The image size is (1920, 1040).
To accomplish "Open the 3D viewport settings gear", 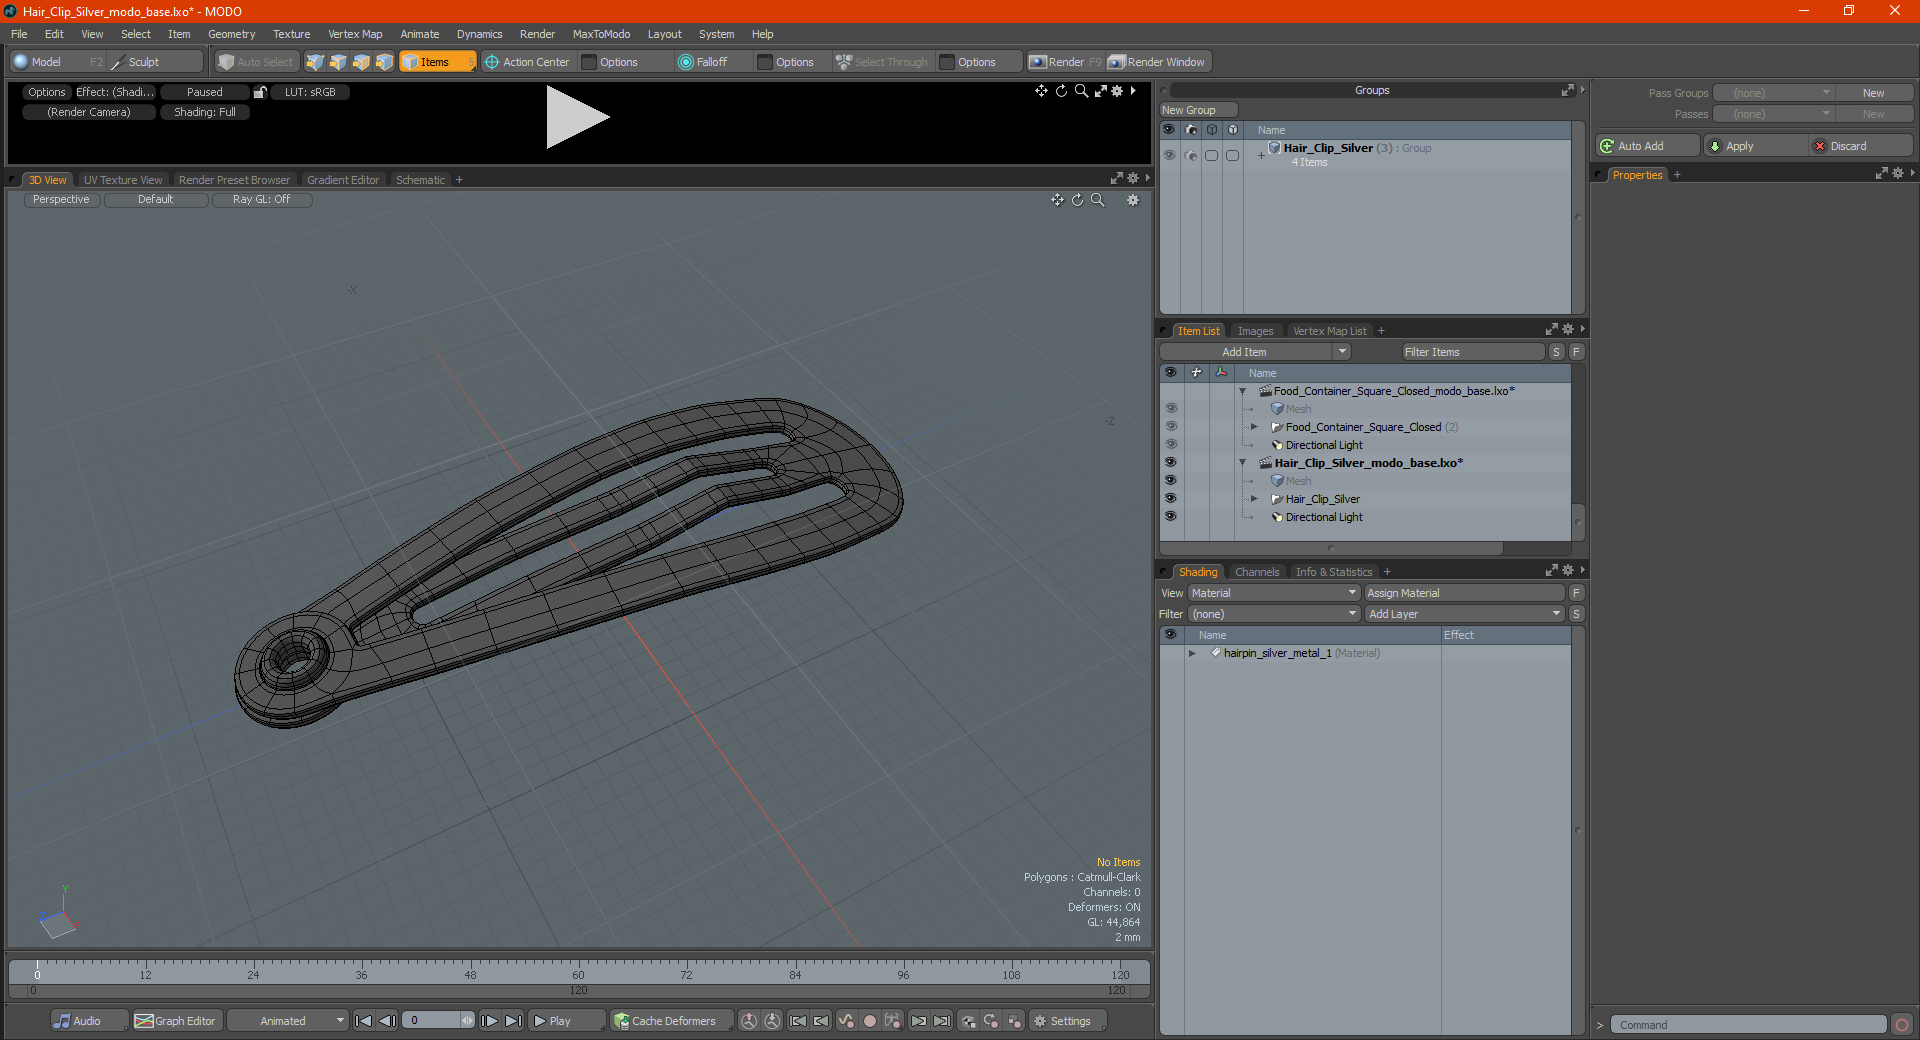I will [x=1133, y=200].
